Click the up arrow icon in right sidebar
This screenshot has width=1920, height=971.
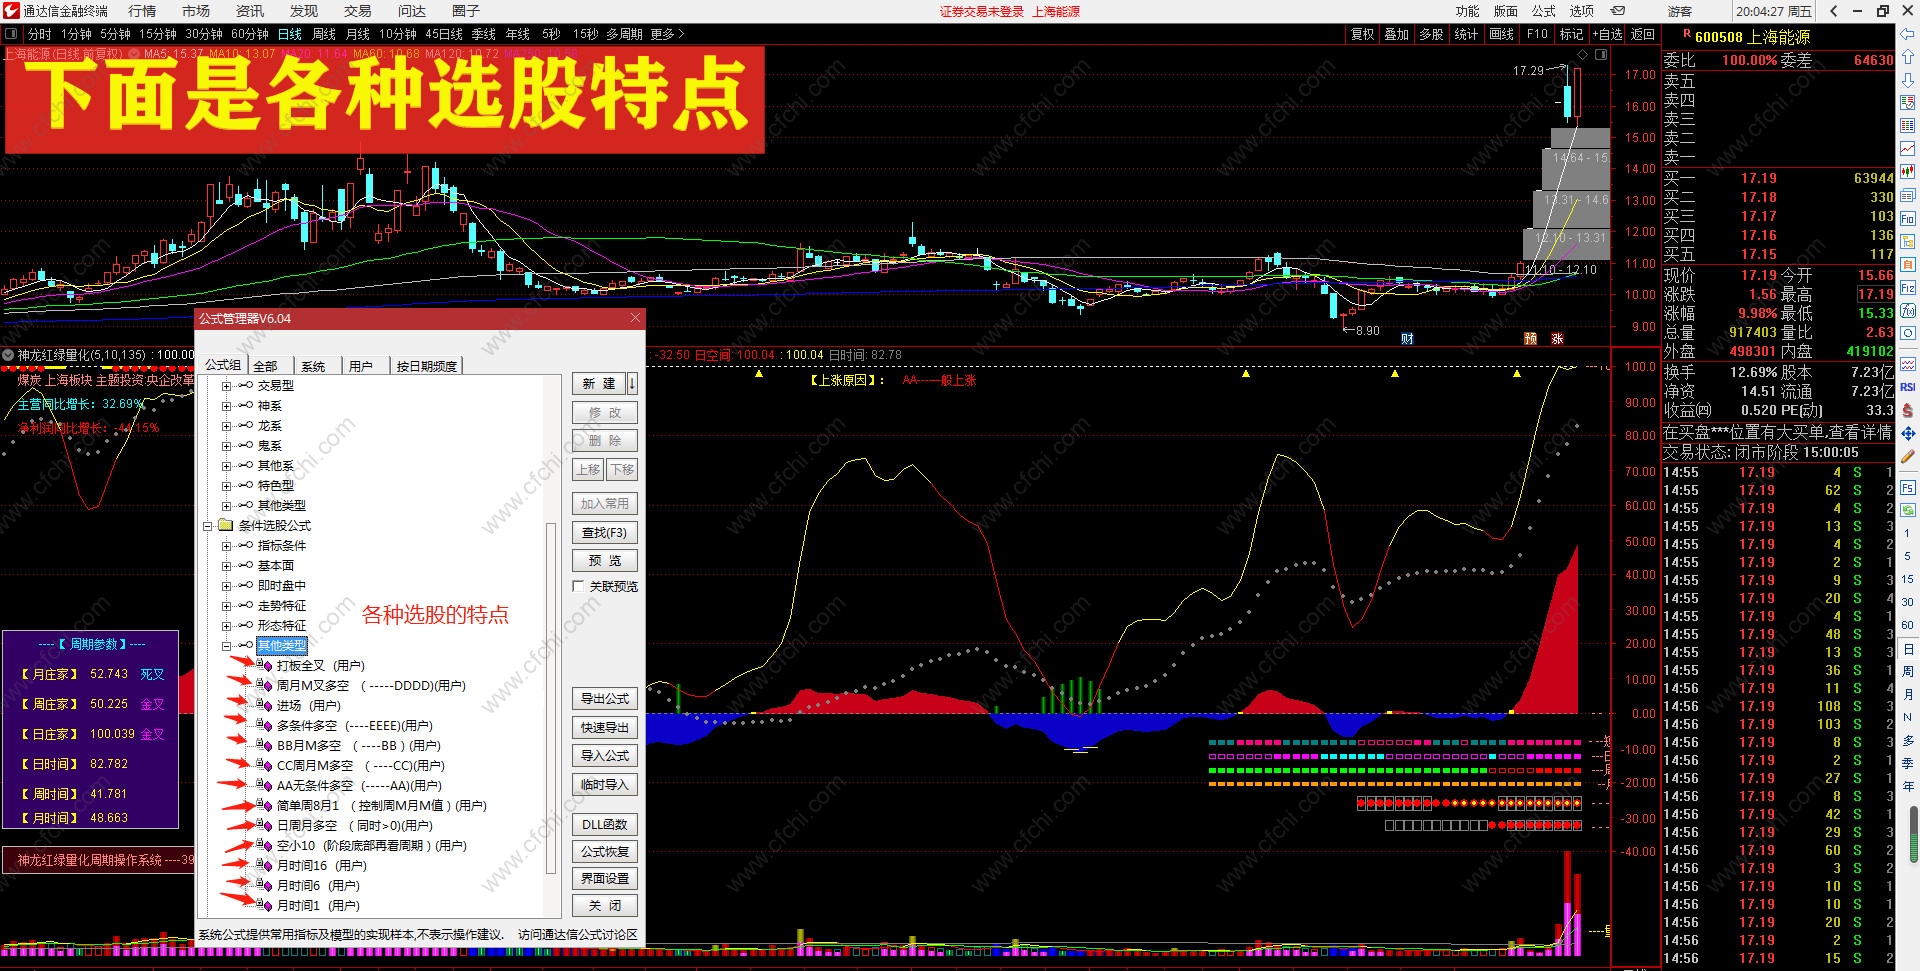tap(1908, 58)
